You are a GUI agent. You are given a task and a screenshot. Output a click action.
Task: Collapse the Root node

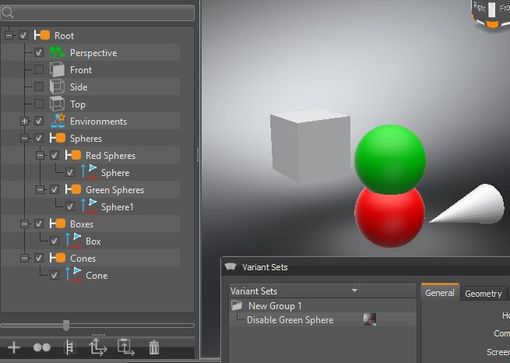click(x=9, y=35)
